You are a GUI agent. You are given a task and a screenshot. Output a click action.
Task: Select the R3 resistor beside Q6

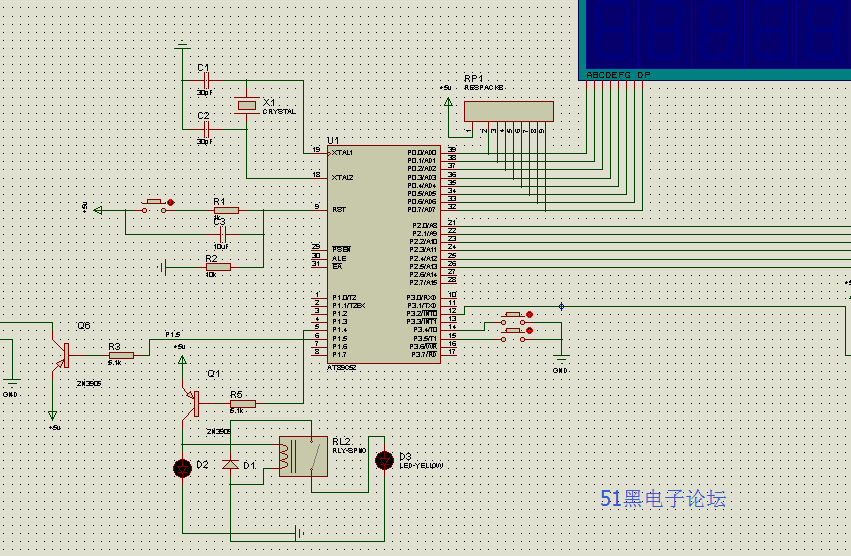click(121, 356)
